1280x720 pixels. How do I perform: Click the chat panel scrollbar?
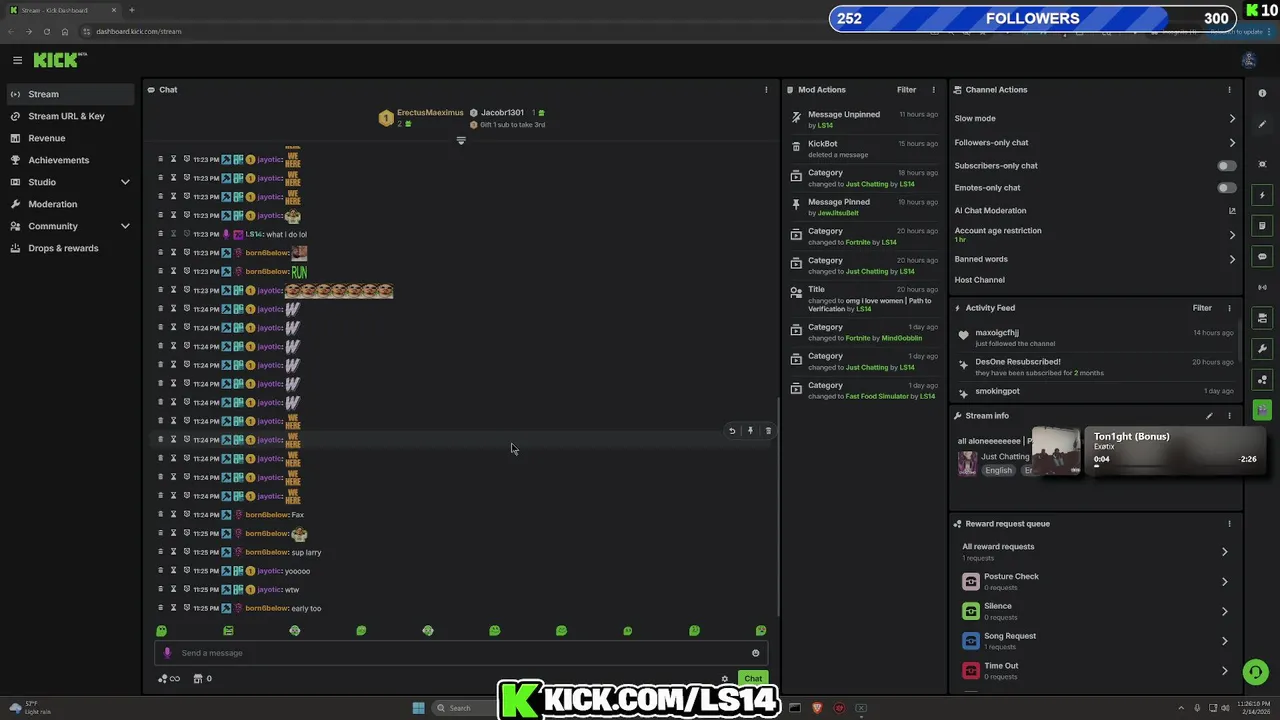[x=778, y=505]
